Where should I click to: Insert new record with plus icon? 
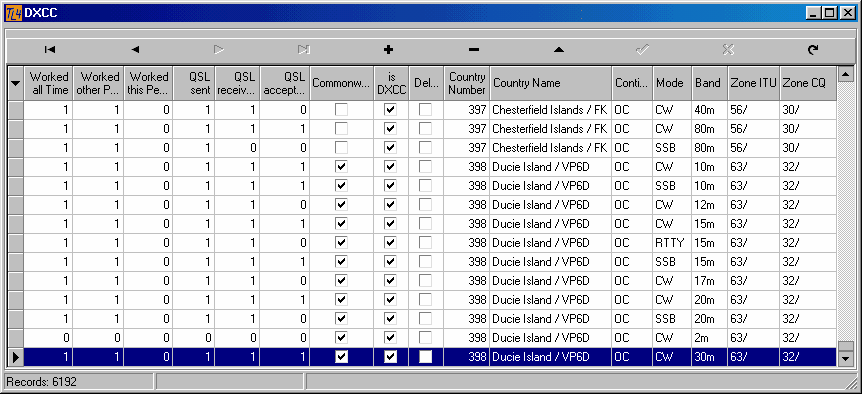tap(389, 50)
